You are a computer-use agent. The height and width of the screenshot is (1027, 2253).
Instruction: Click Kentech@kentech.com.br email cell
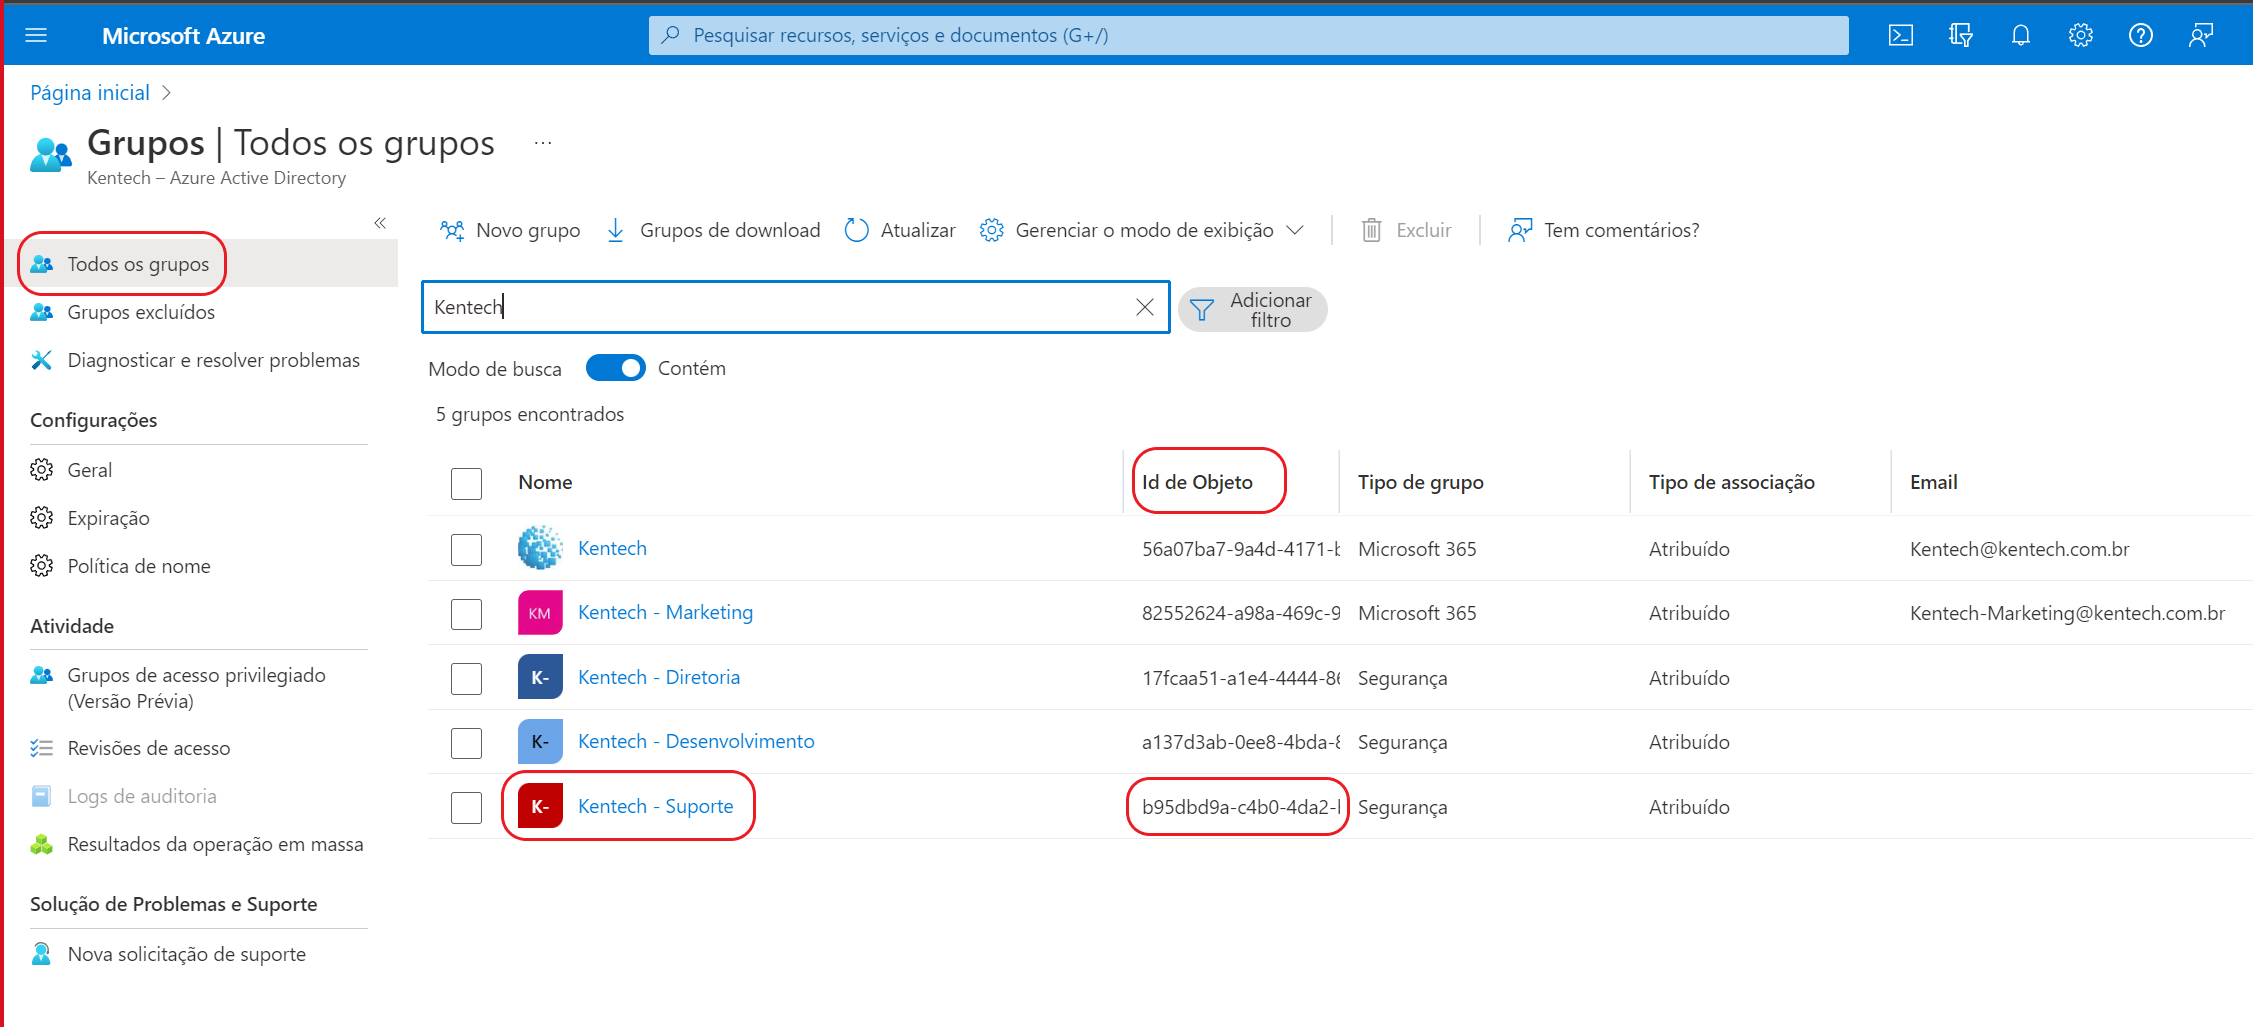(x=2019, y=549)
